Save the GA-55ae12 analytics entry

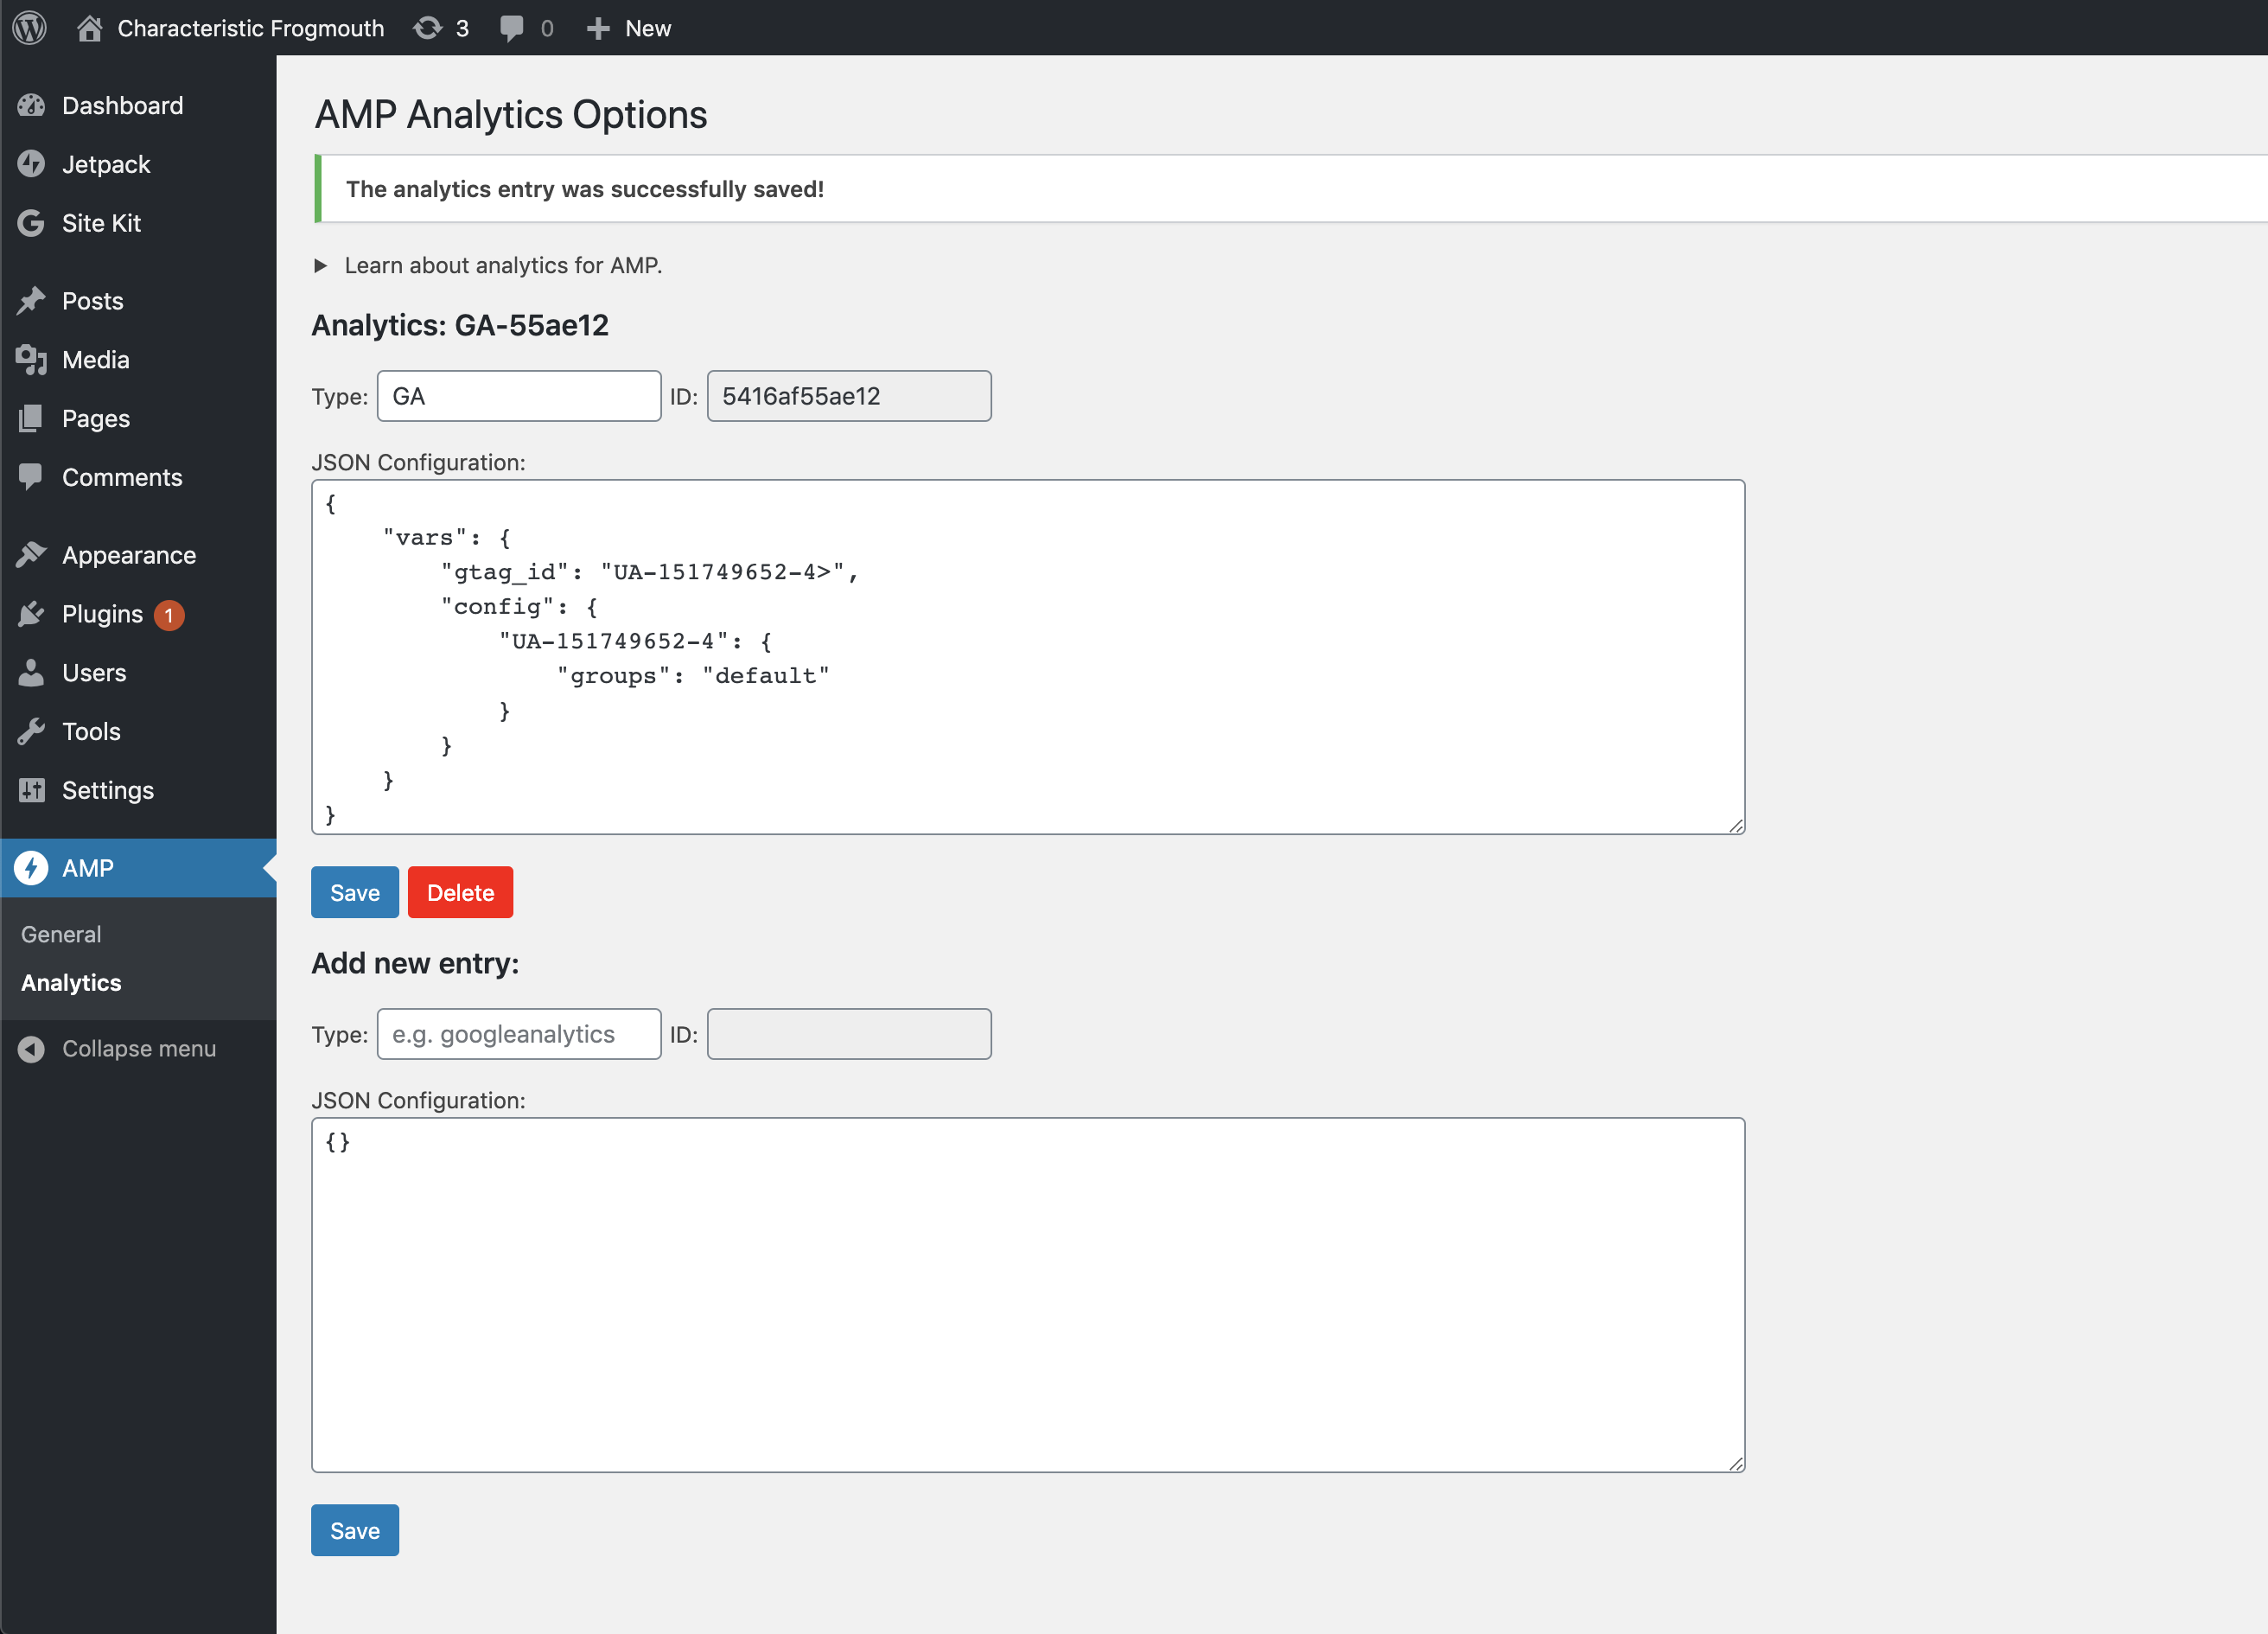(355, 892)
